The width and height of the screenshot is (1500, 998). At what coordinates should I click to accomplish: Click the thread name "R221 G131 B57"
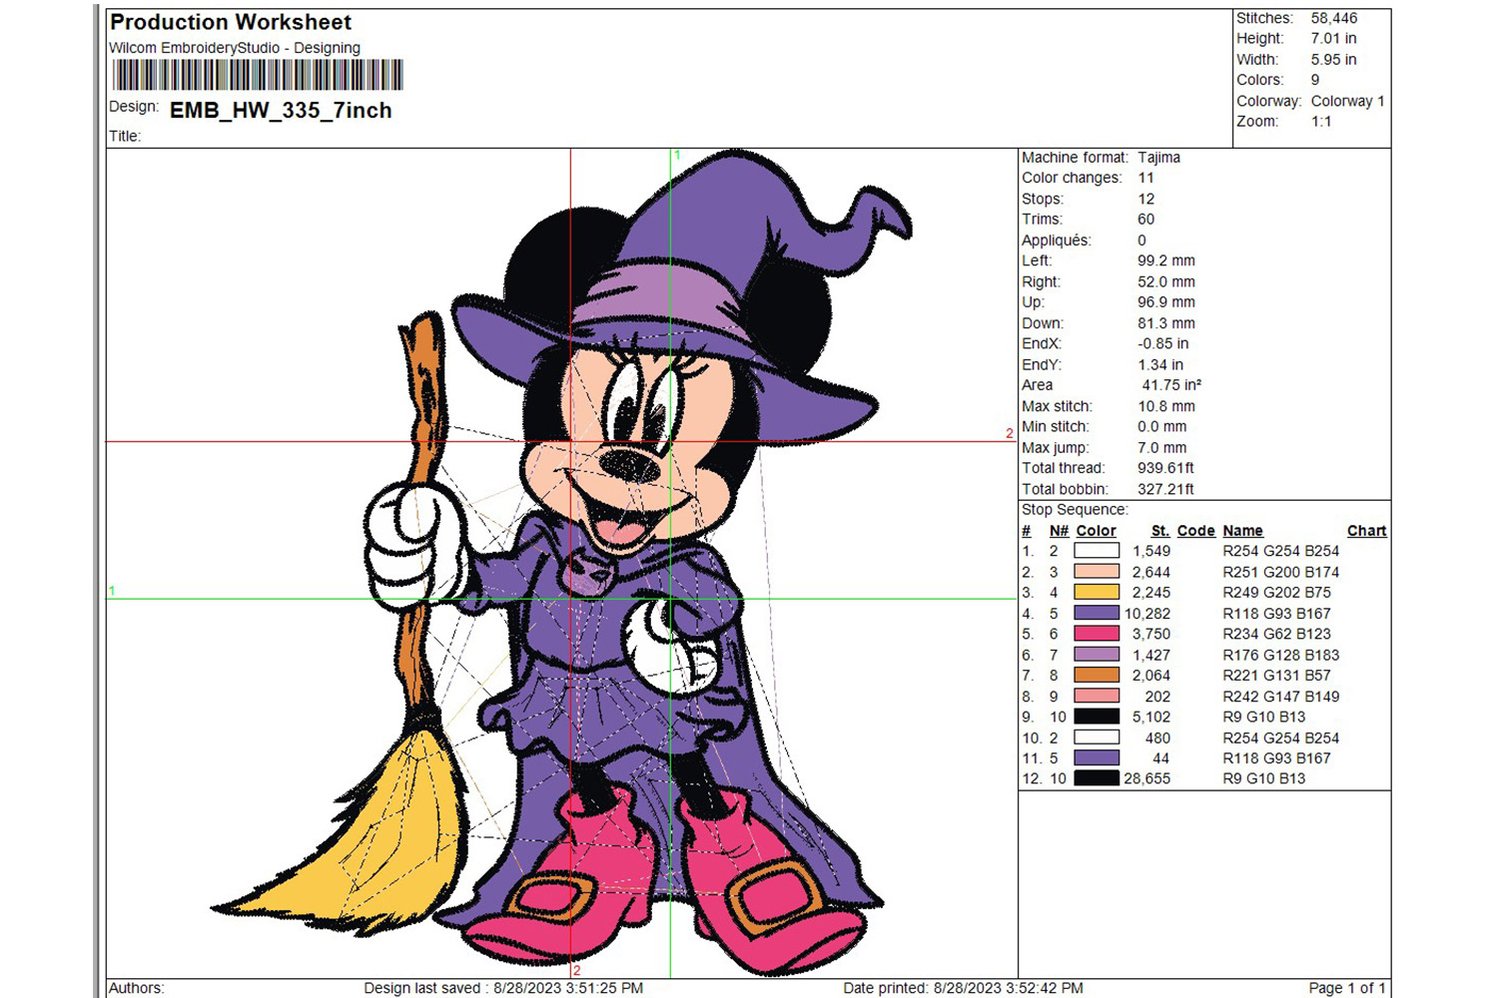click(1277, 675)
